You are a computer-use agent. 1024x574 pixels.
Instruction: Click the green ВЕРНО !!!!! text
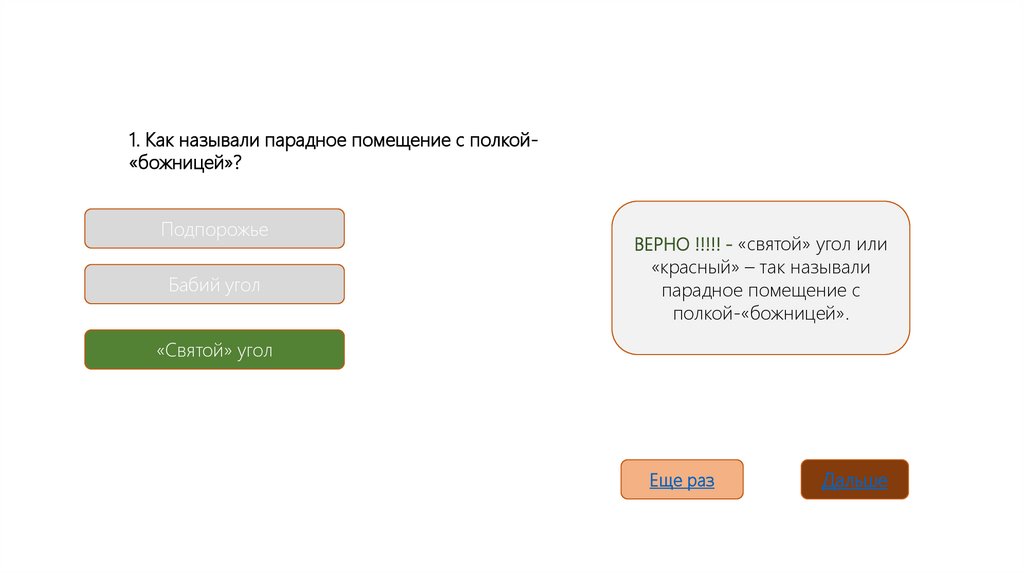[x=677, y=244]
